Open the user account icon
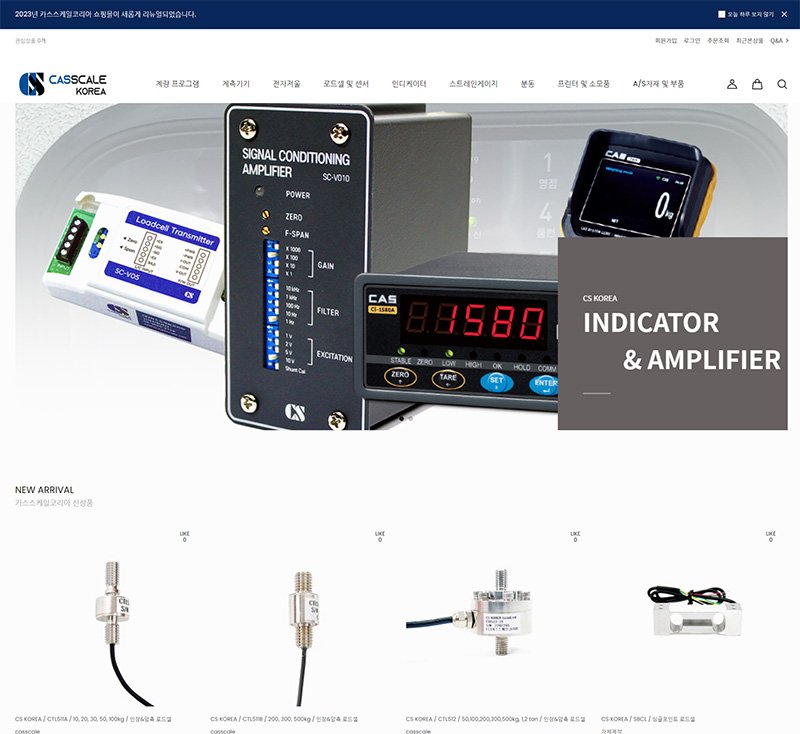 (x=732, y=84)
